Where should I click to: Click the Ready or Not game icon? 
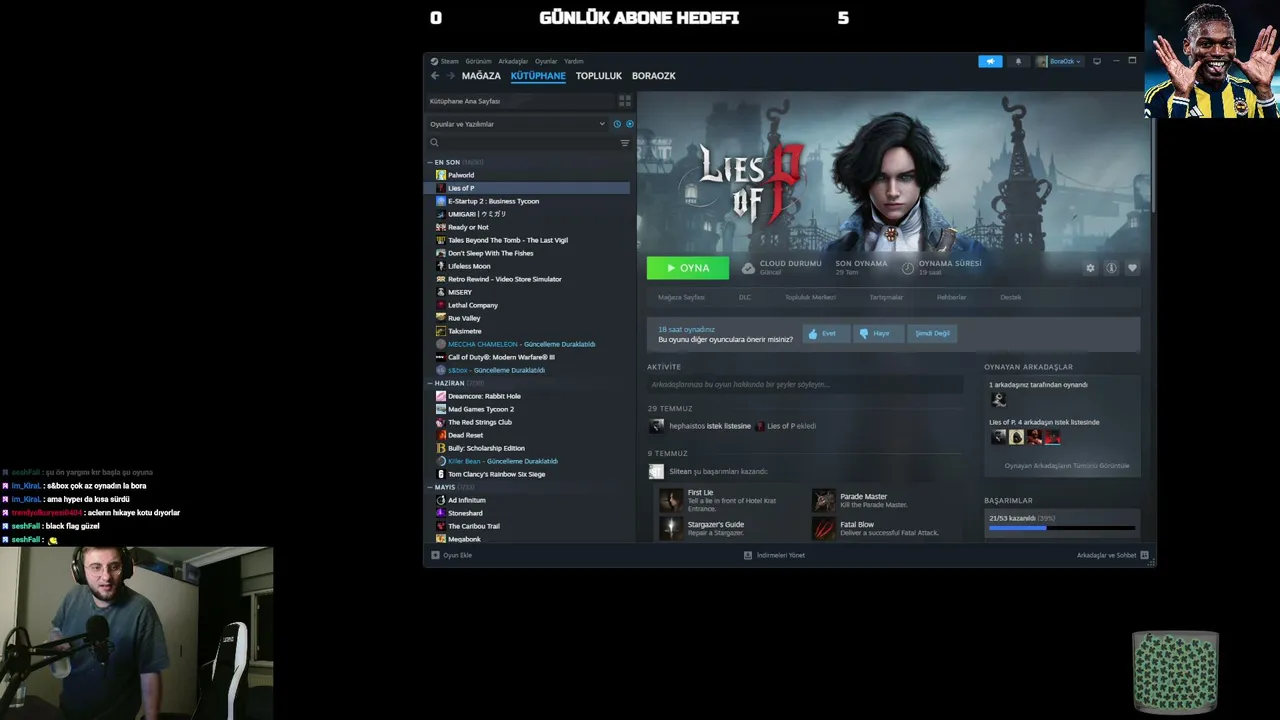[441, 227]
